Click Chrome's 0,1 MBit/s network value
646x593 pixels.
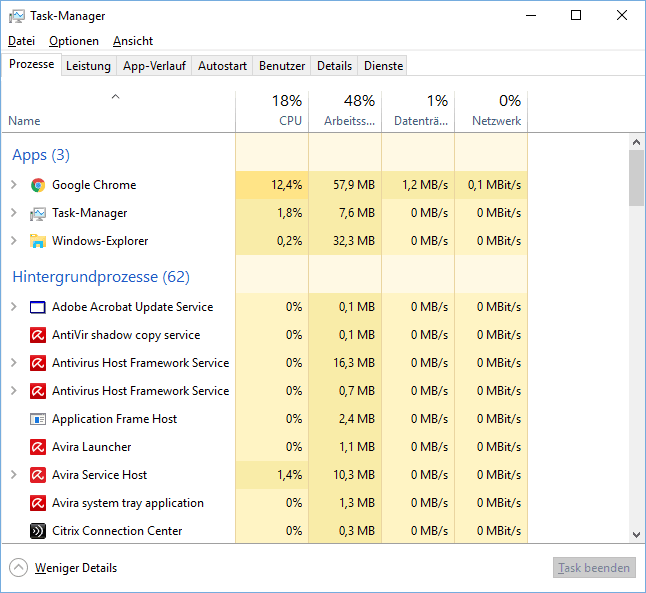(494, 185)
